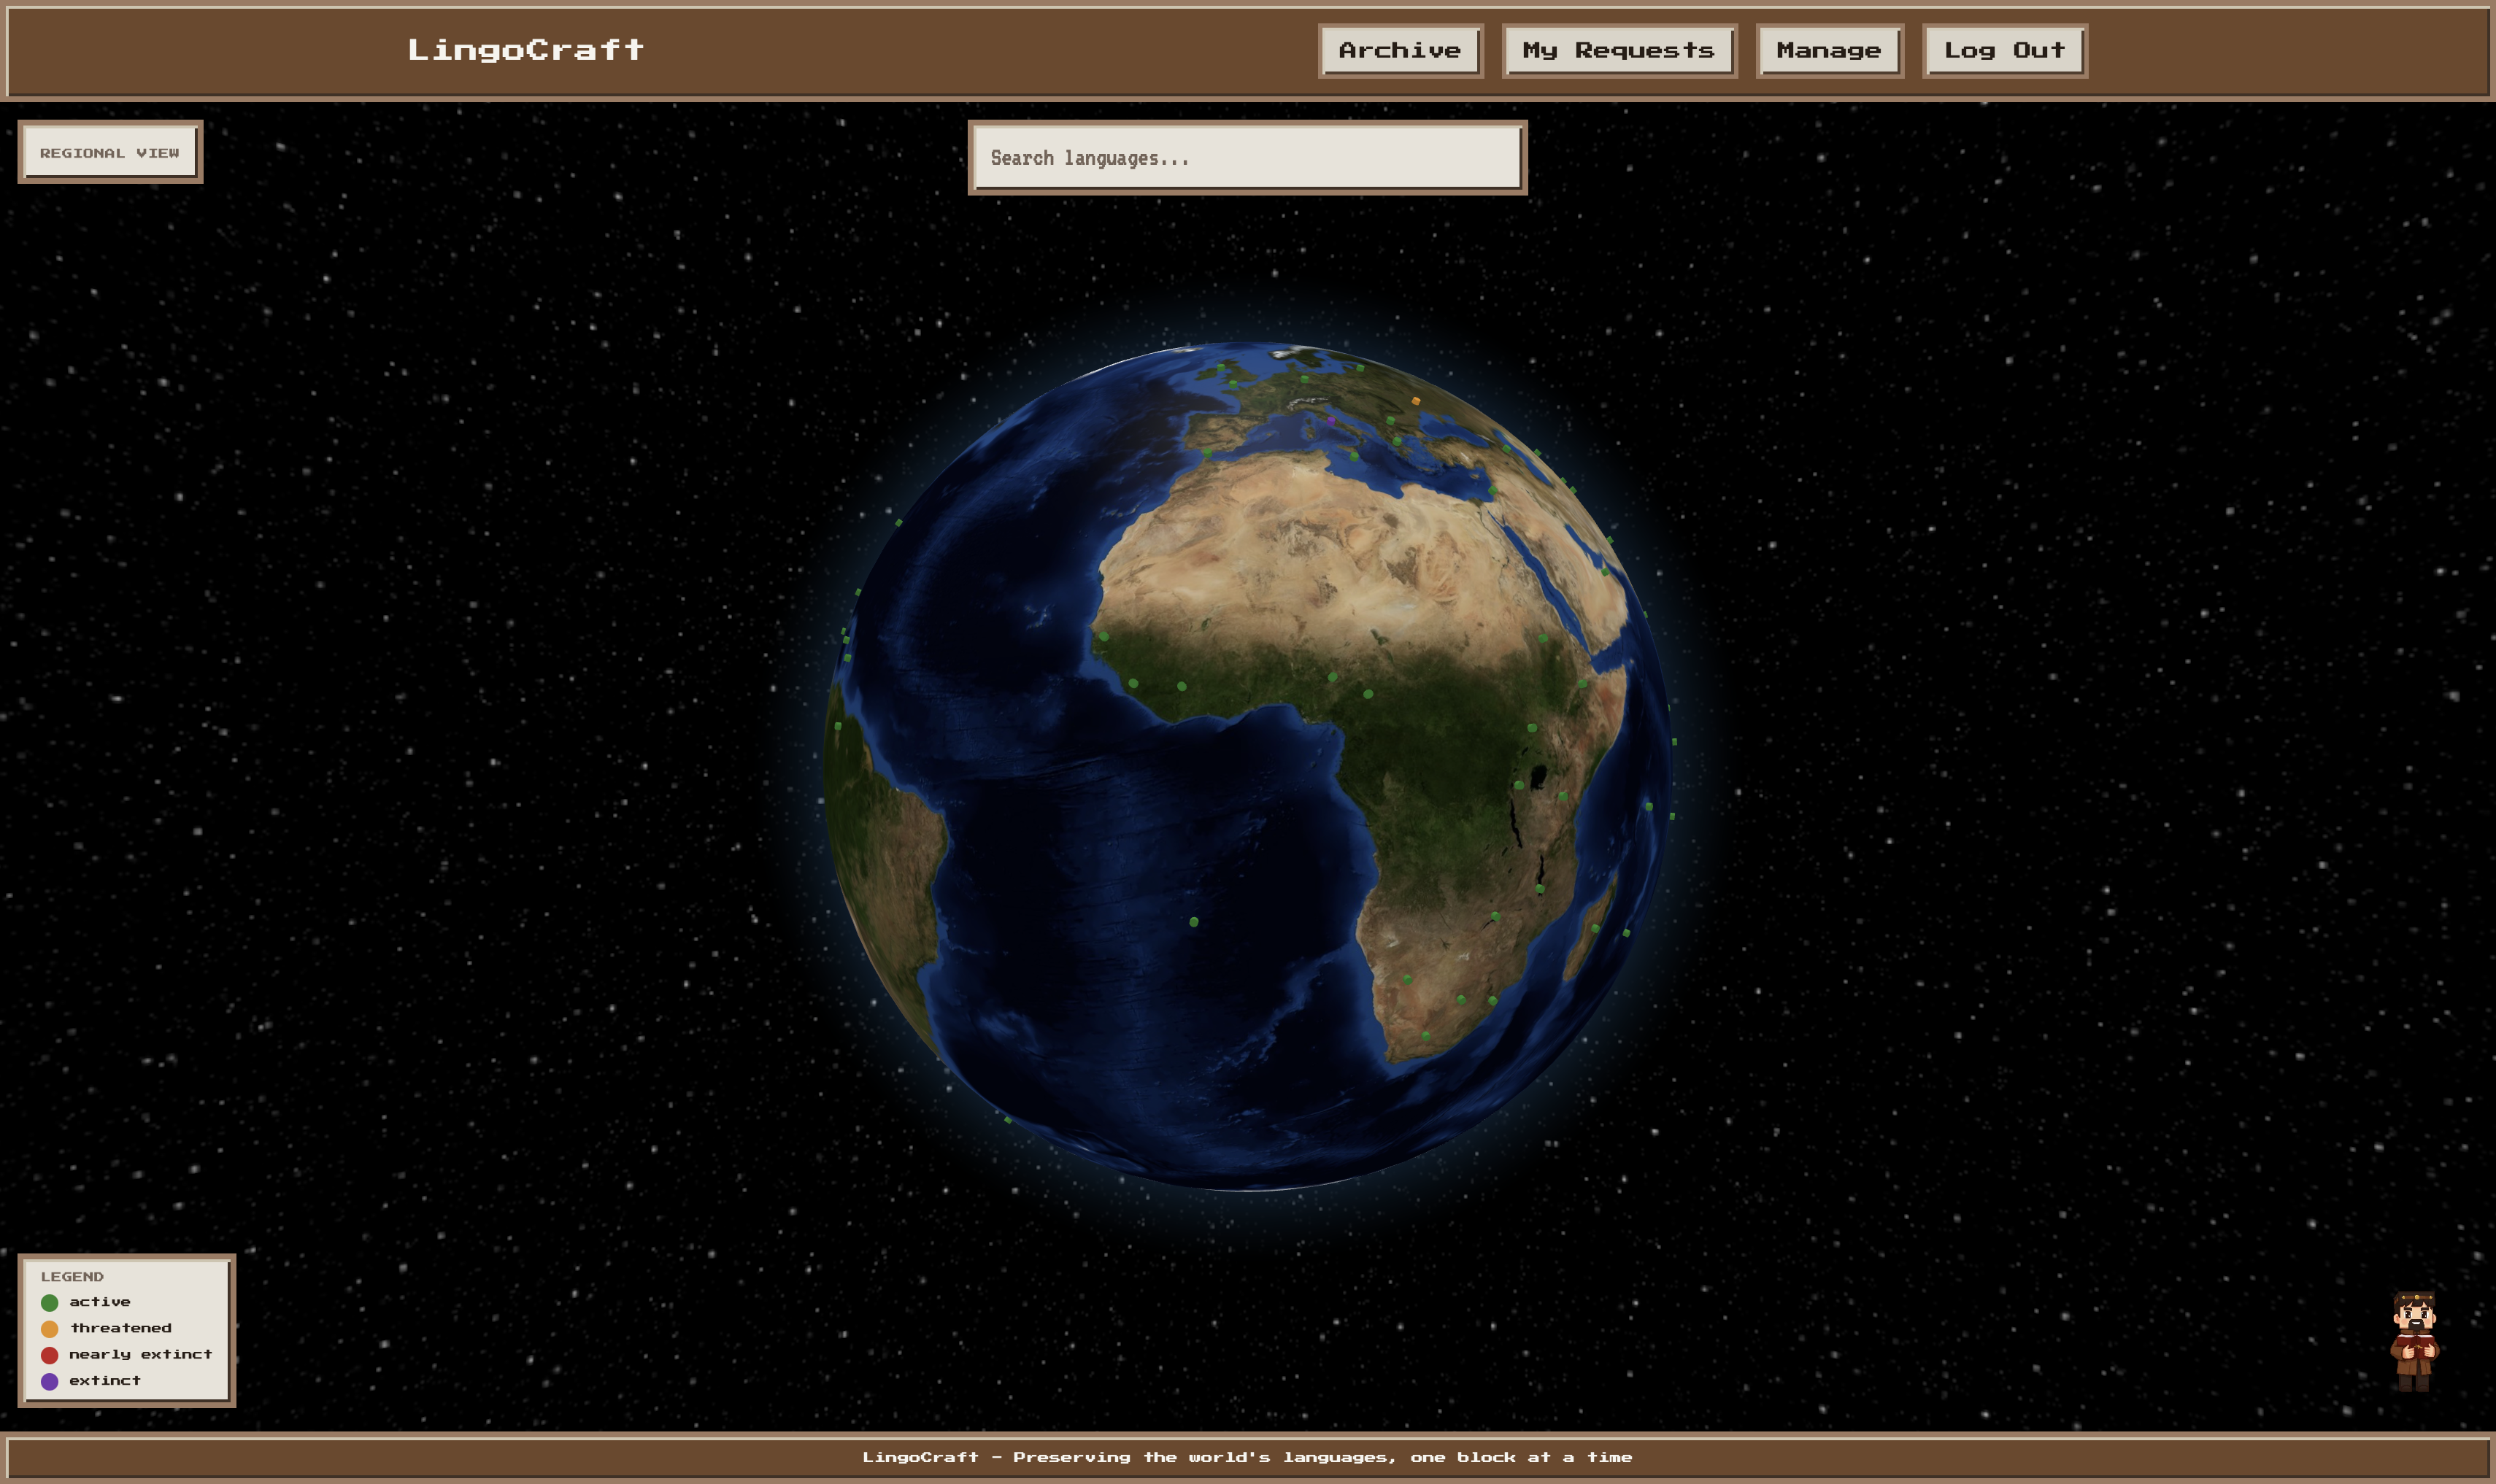Click the purple extinct marker in Italy
2496x1484 pixels.
pyautogui.click(x=1331, y=422)
